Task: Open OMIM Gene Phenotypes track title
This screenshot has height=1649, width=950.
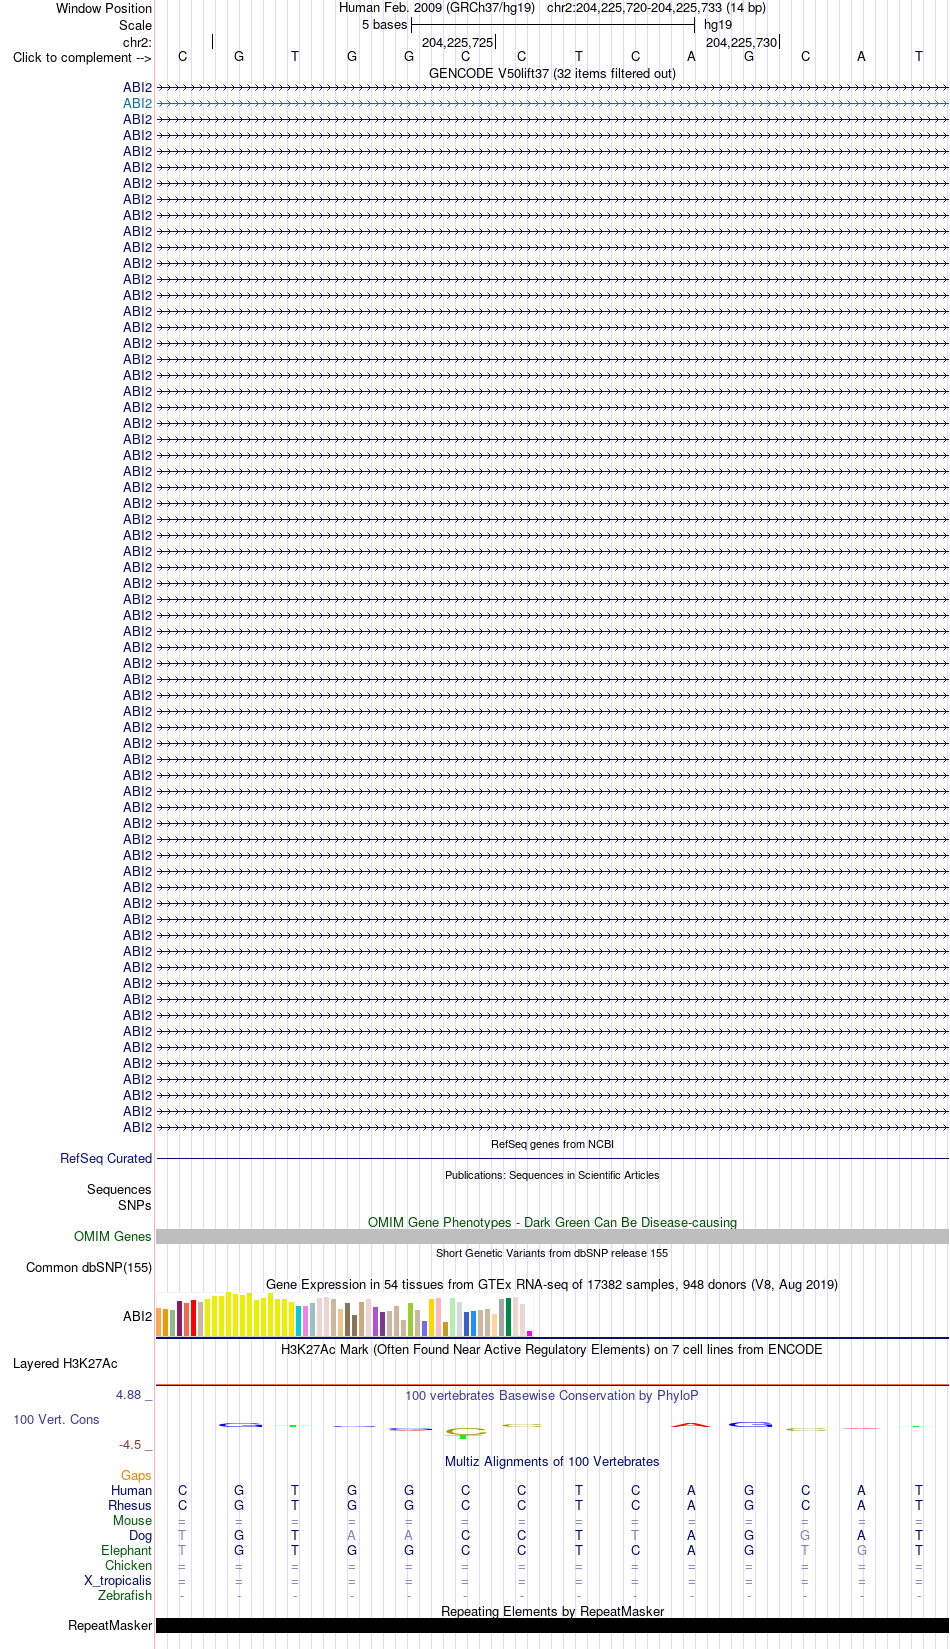Action: [552, 1222]
